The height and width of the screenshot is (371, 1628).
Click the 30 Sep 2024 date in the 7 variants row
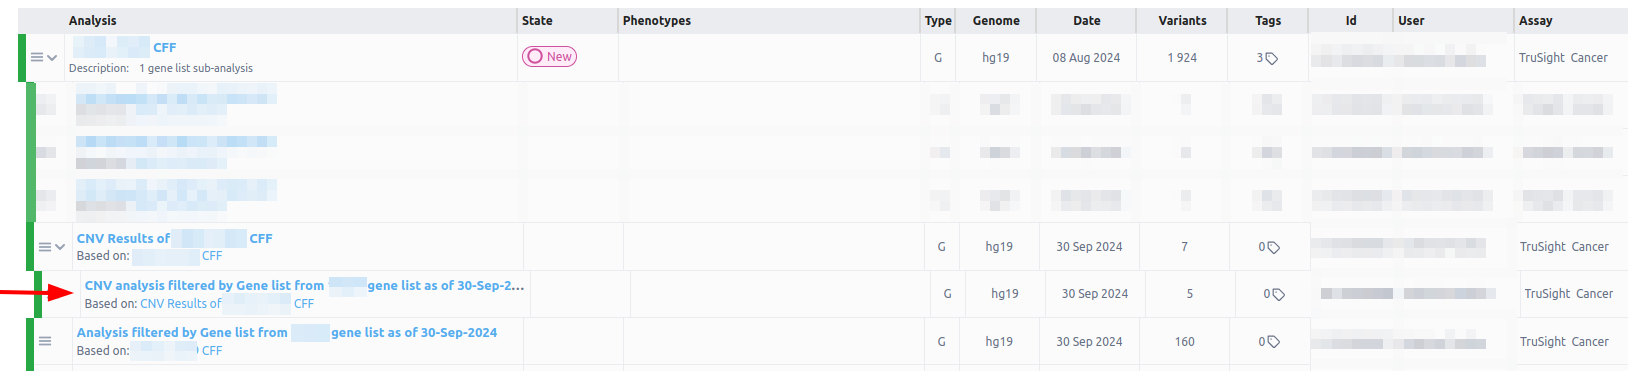point(1089,247)
